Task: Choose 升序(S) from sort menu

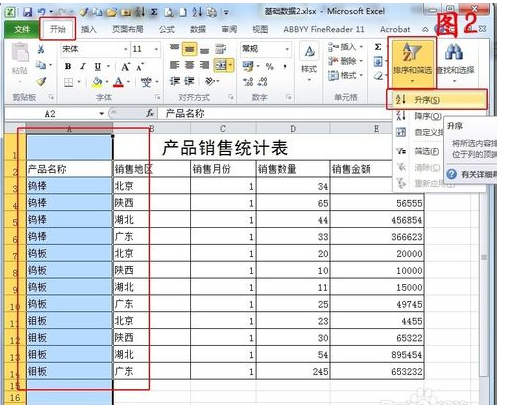Action: (437, 99)
